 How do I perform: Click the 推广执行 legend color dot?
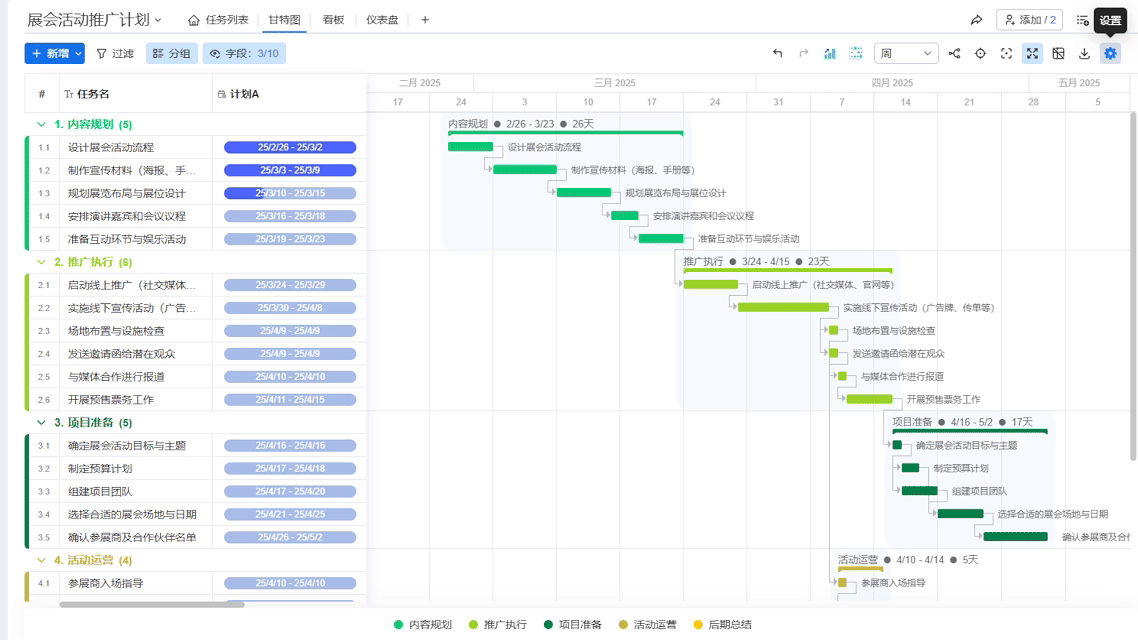pyautogui.click(x=474, y=625)
